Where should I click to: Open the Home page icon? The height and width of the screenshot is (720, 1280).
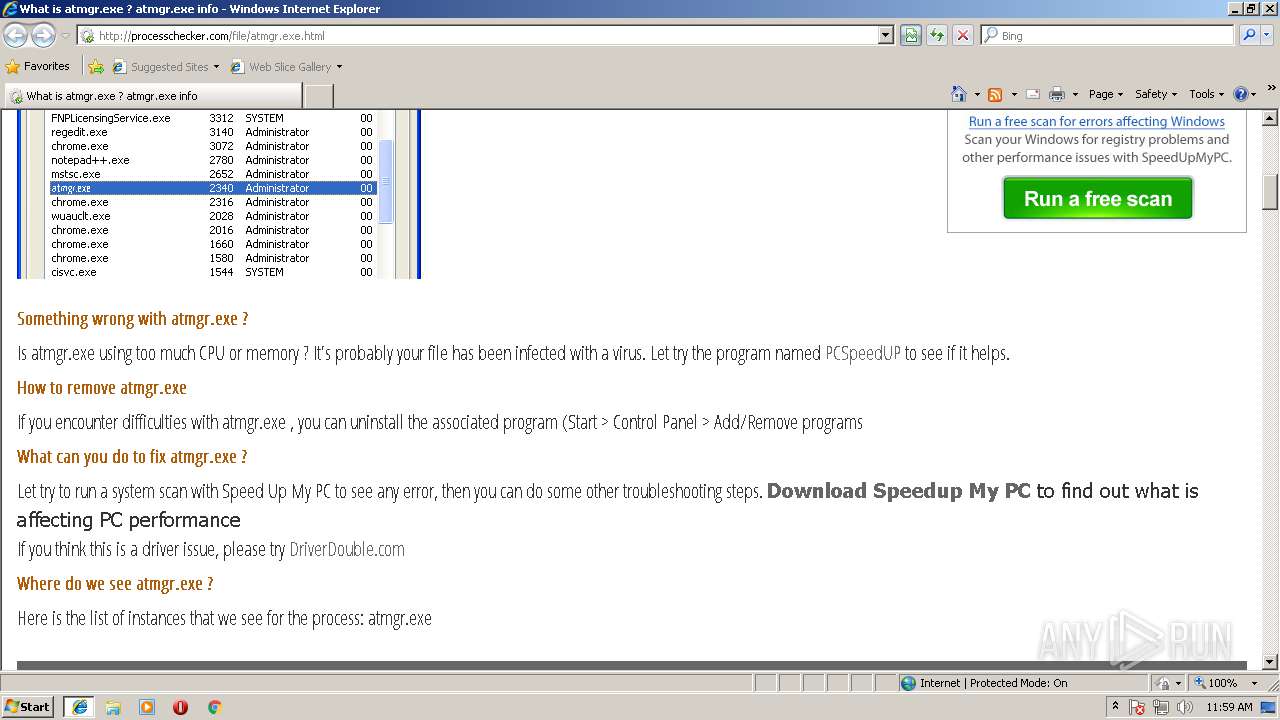pos(958,94)
